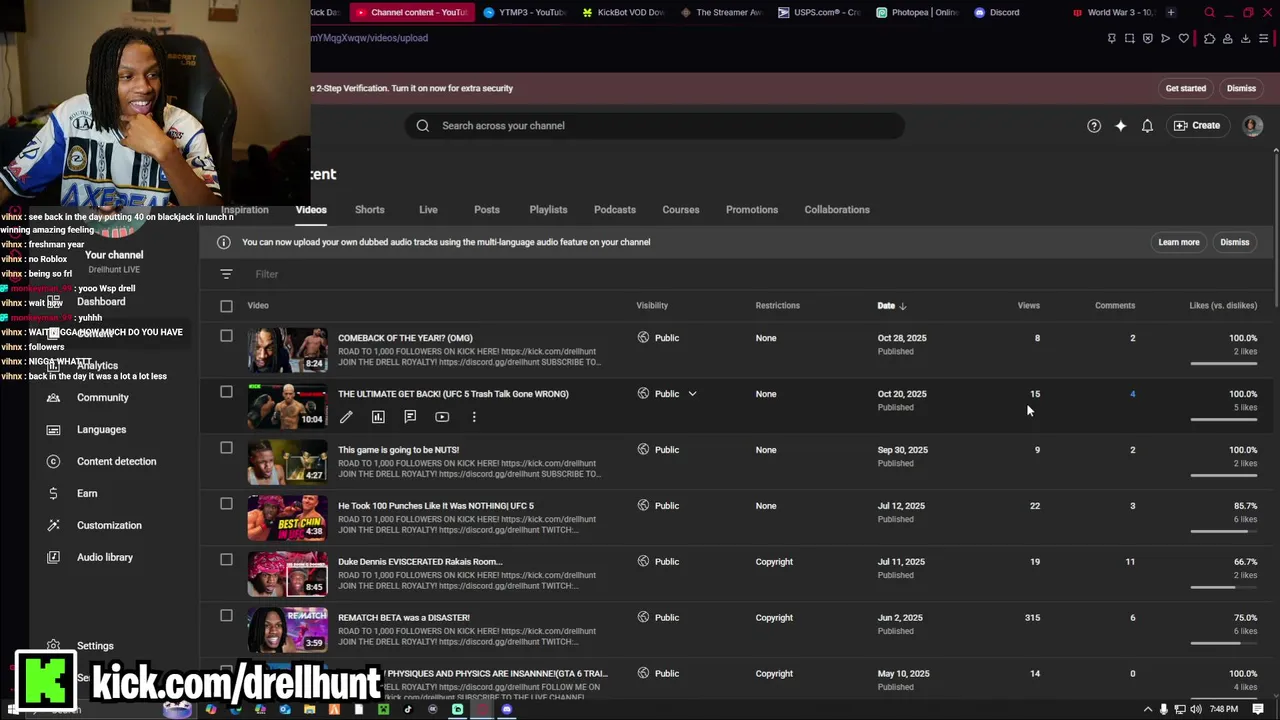This screenshot has height=720, width=1280.
Task: Click Learn more on dubbed audio banner
Action: click(1179, 242)
